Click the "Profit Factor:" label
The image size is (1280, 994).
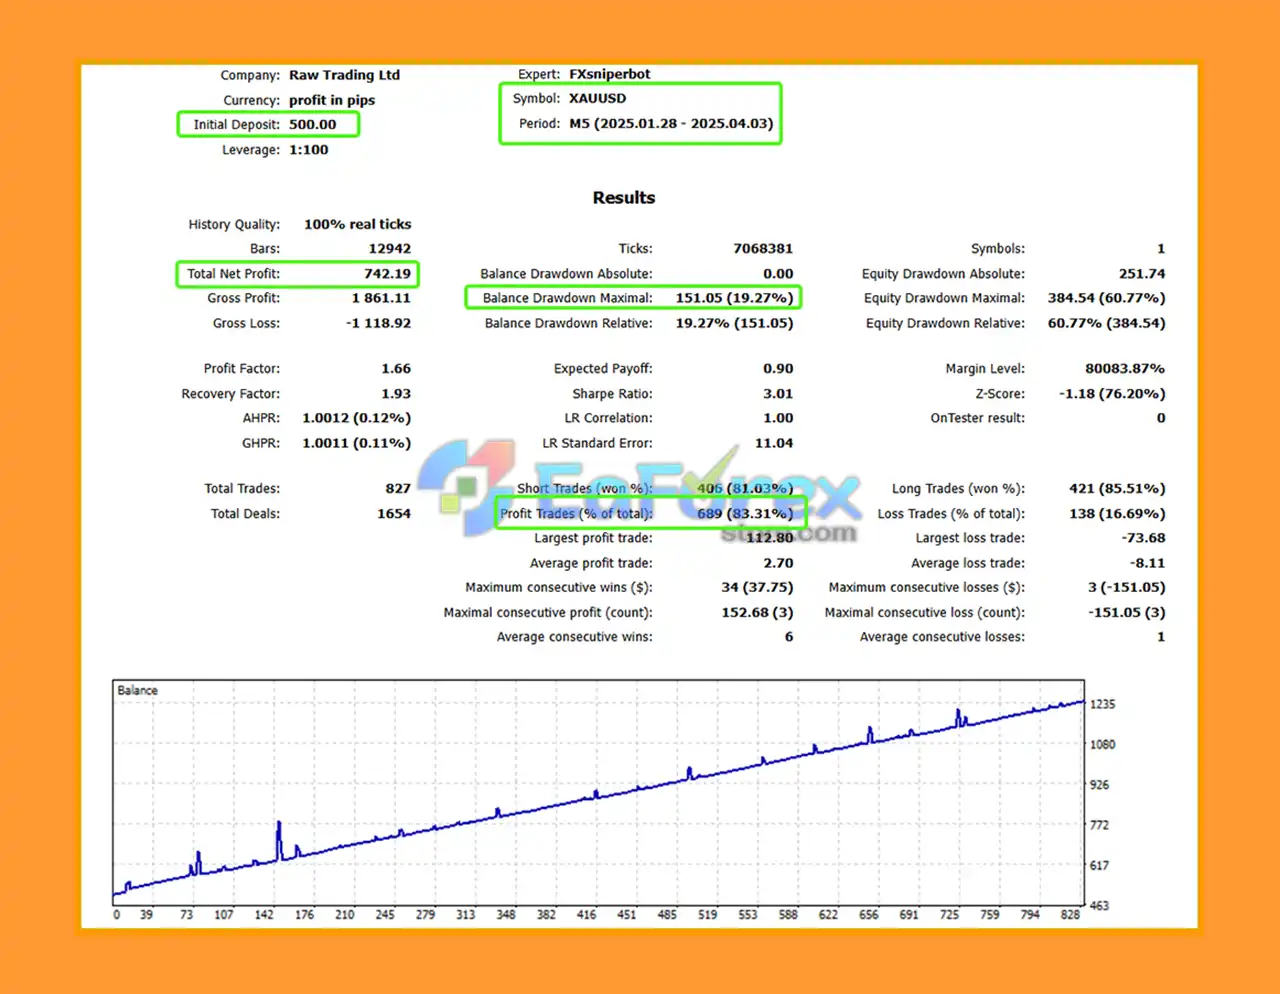tap(242, 369)
